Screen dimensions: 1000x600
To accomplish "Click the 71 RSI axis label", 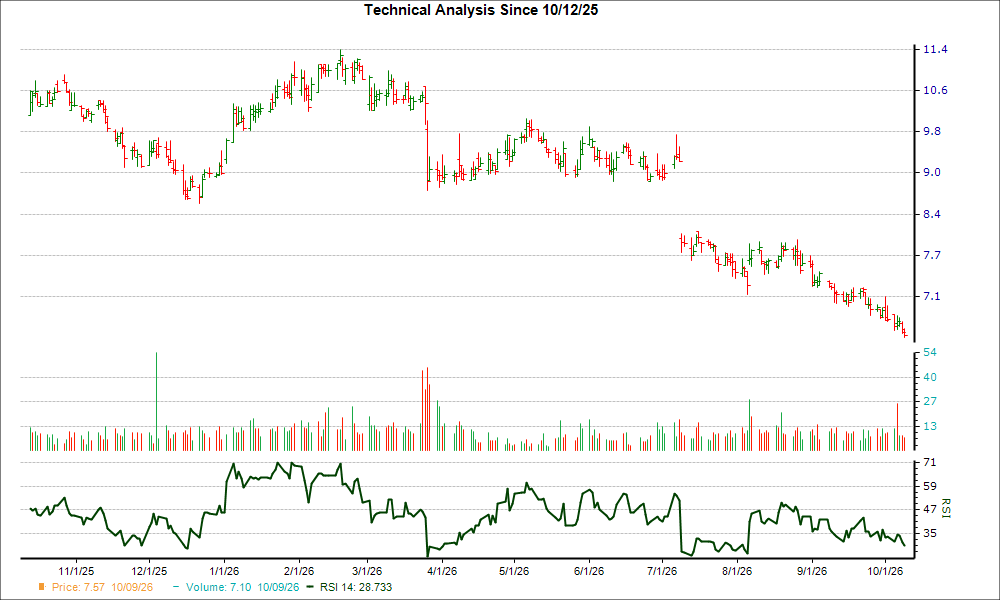I will 930,462.
